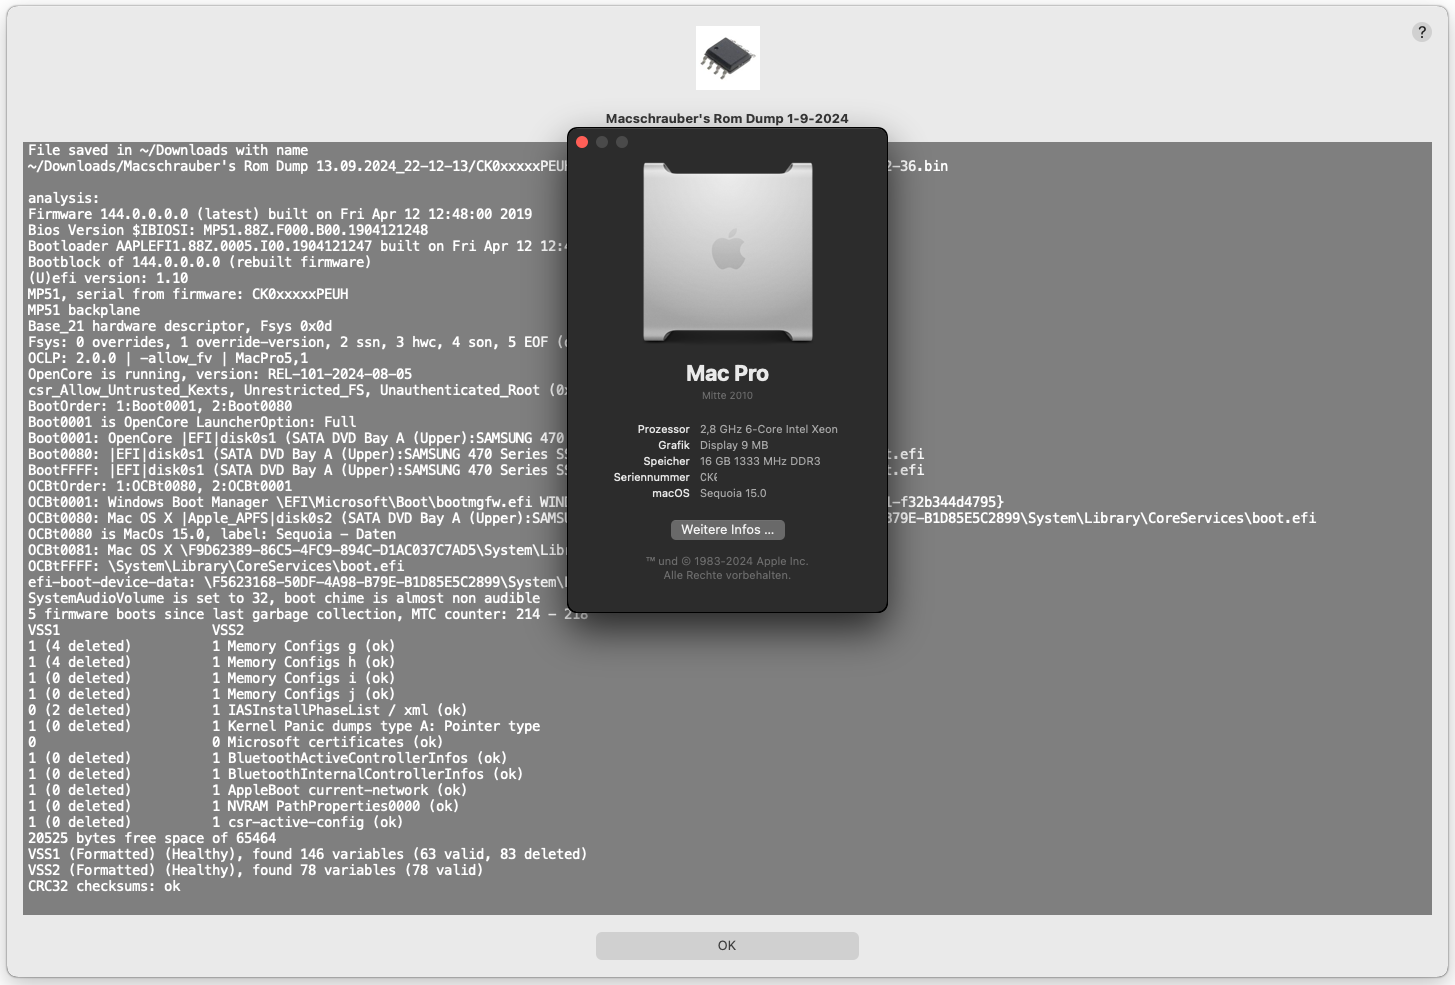Click the 'MP51 backplane' line
The width and height of the screenshot is (1455, 985).
coord(84,310)
